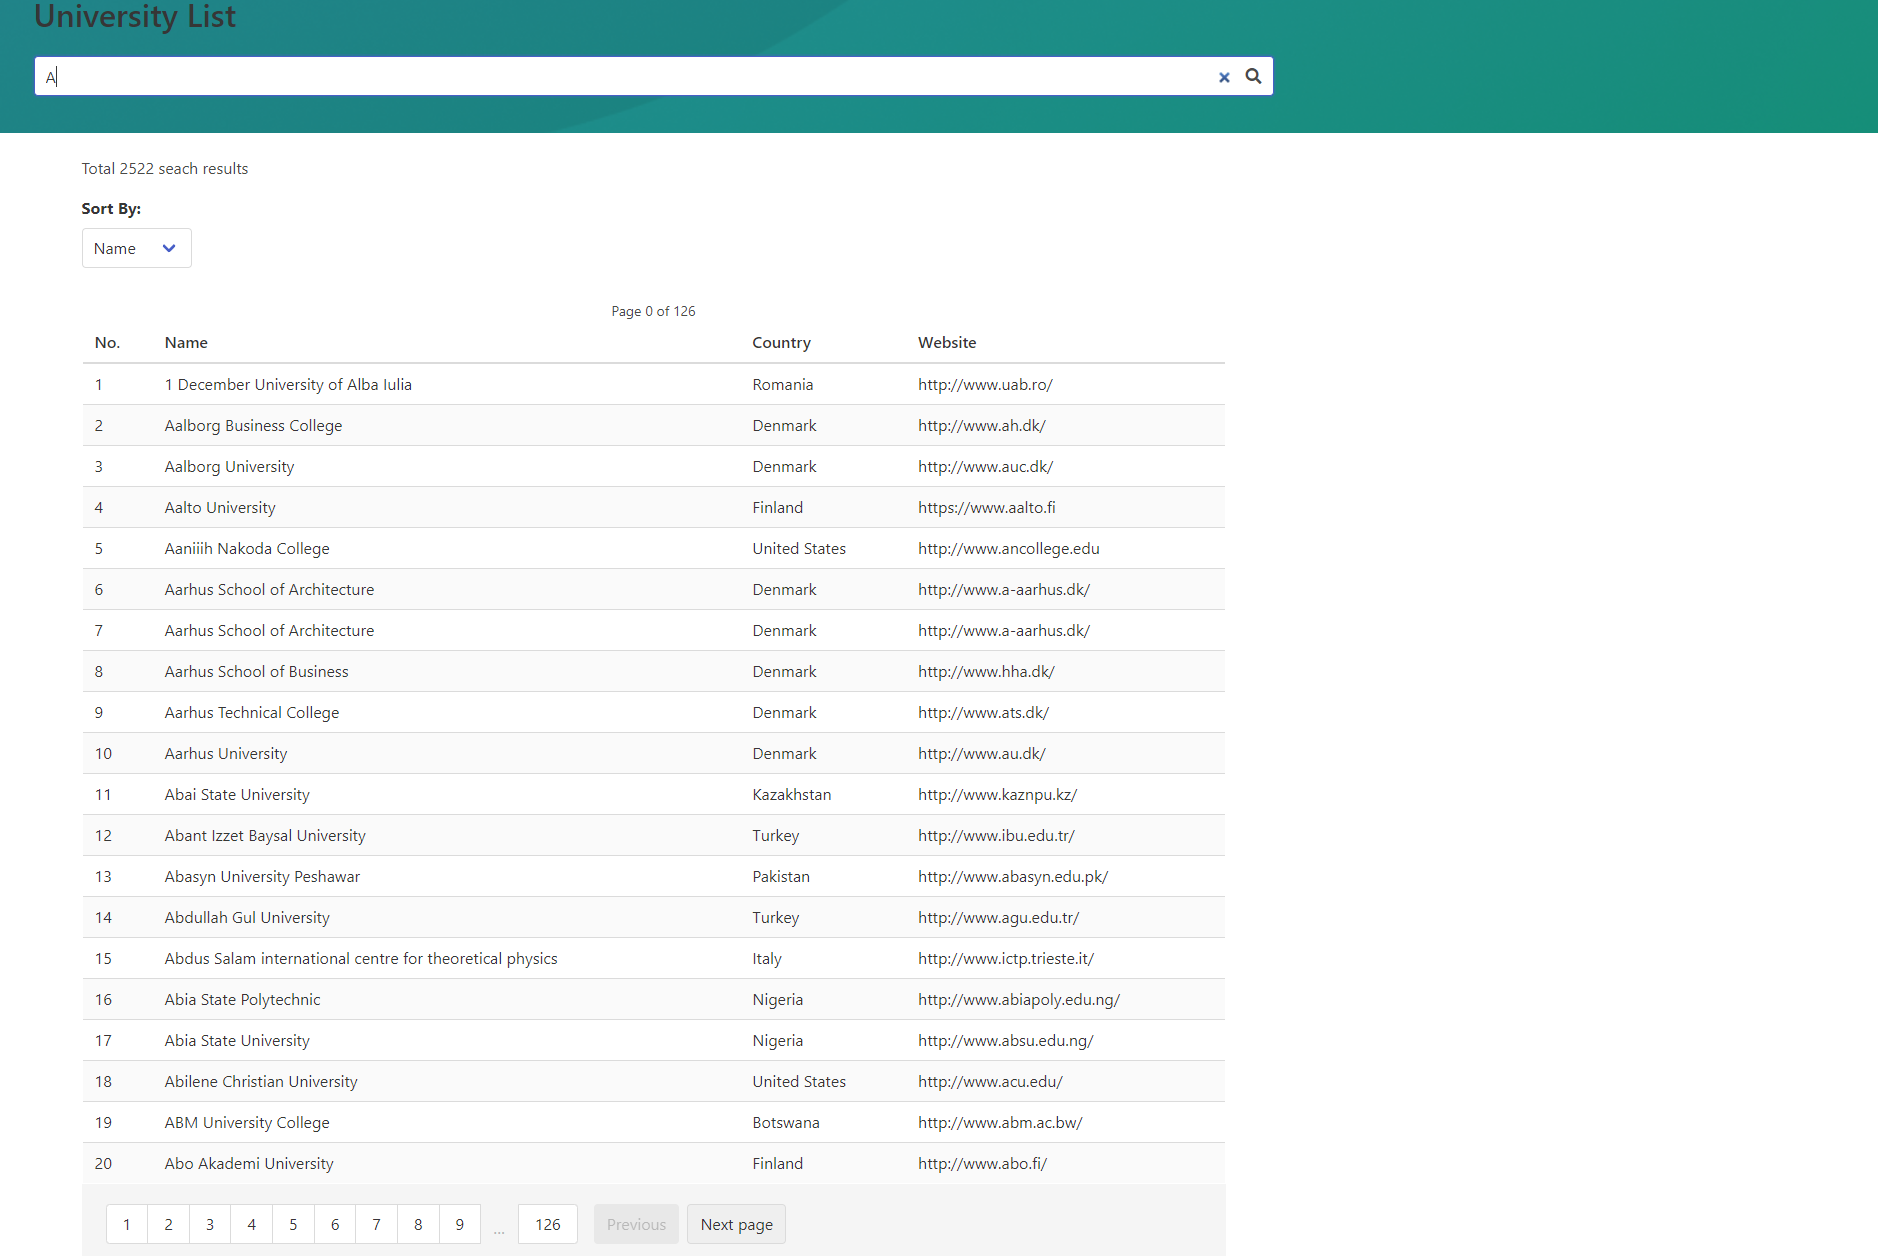Navigate to page 126
The image size is (1878, 1256).
click(x=547, y=1223)
